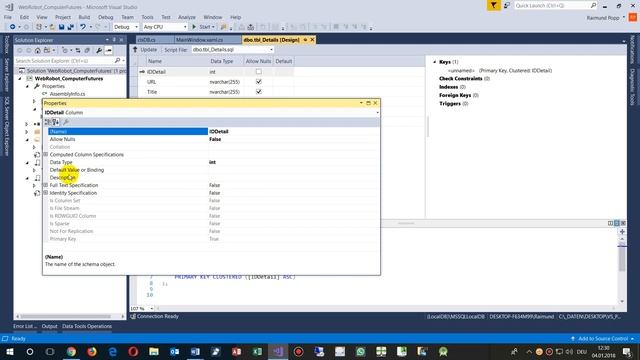Open the Data Tools Operations tab

pos(87,326)
